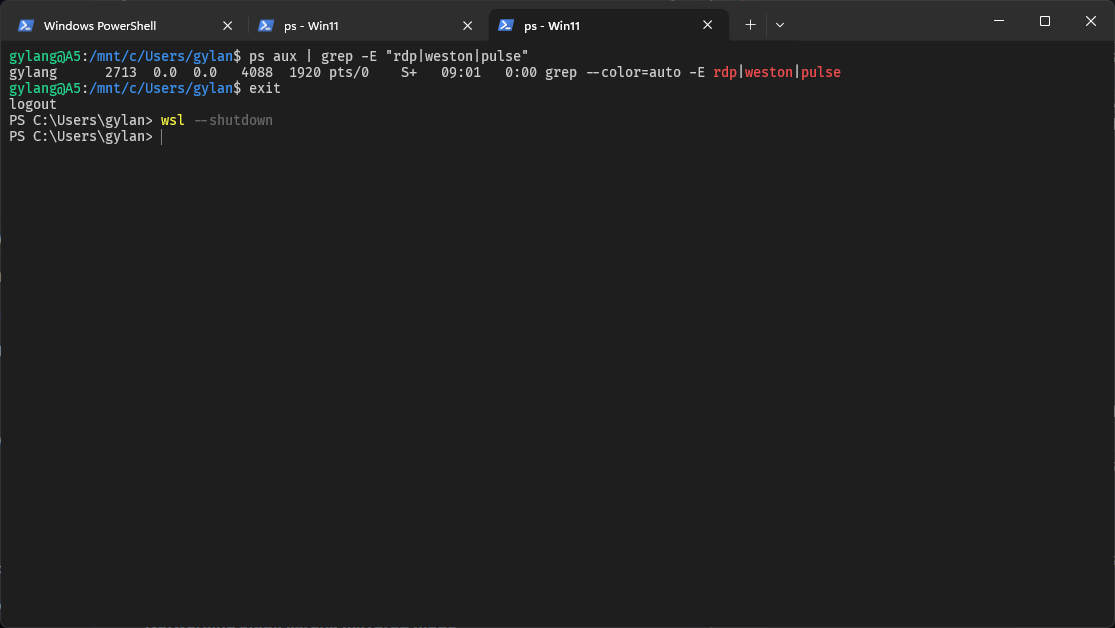Click the yellow wsl command text
This screenshot has height=628, width=1115.
[x=172, y=121]
